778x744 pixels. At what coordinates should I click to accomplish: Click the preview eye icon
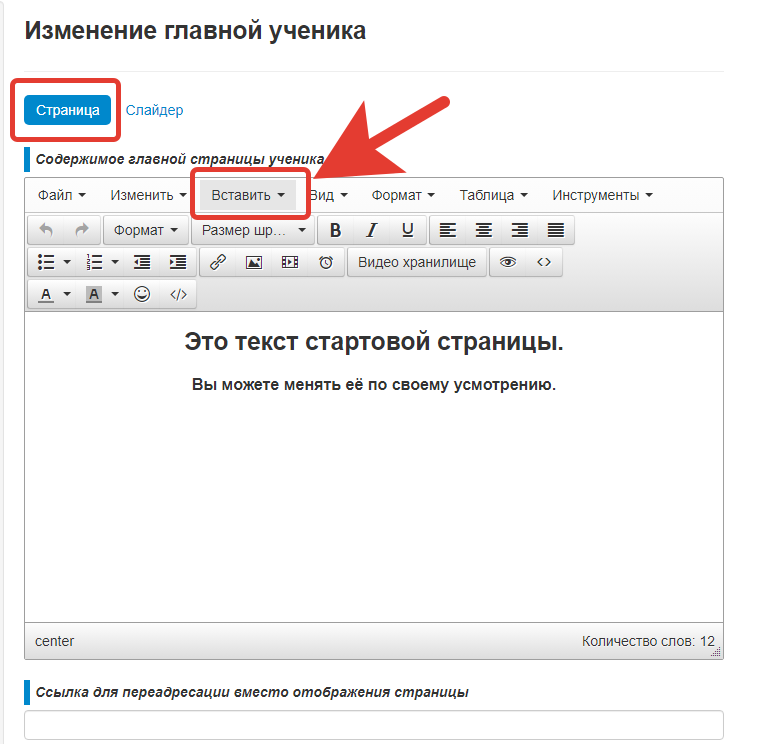coord(508,262)
